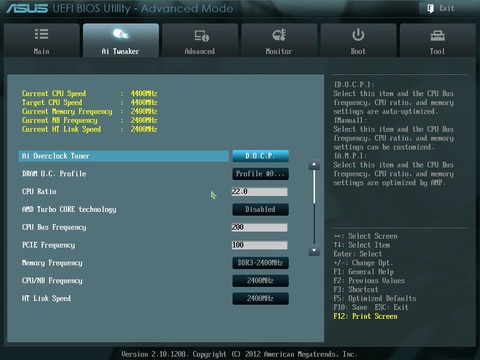Click the scroll down arrow
480x360 pixels.
pos(314,250)
